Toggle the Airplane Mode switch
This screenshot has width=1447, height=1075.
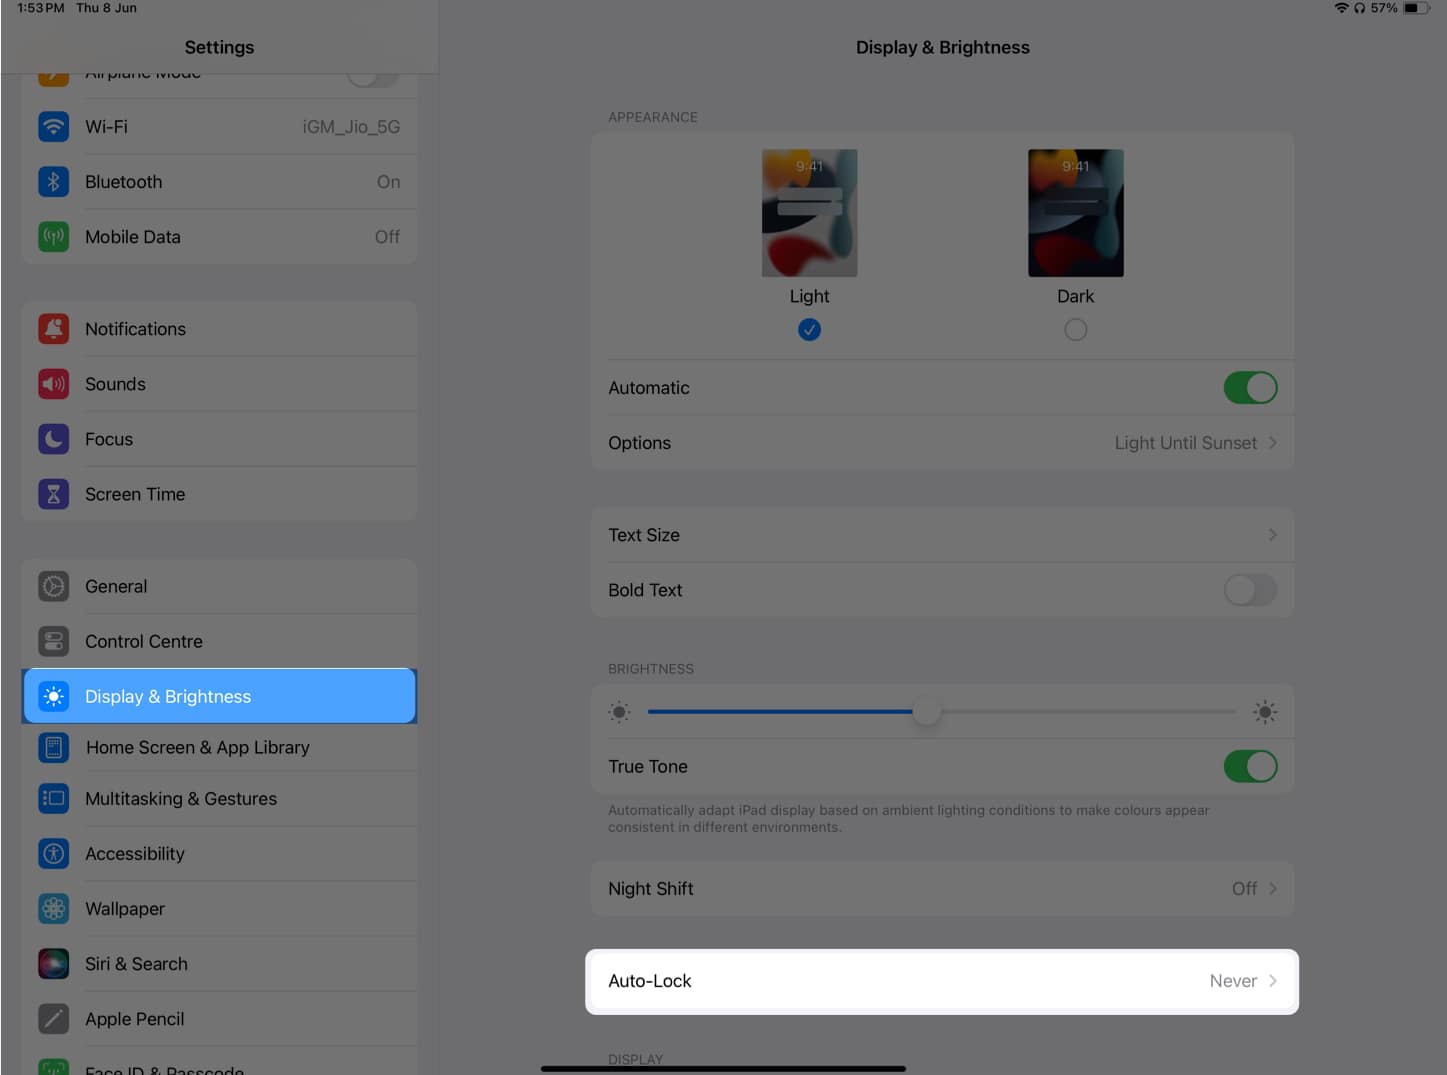(x=372, y=79)
